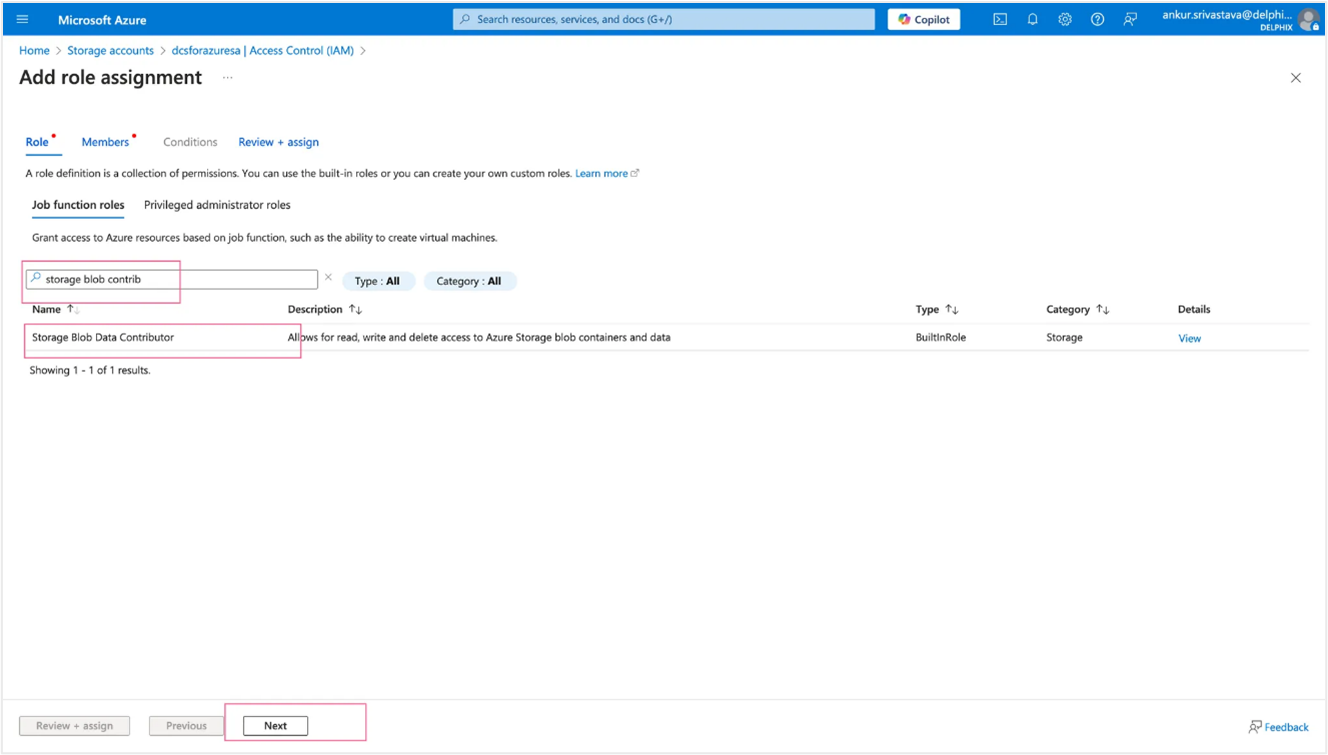
Task: Open Copilot from the top bar
Action: click(922, 18)
